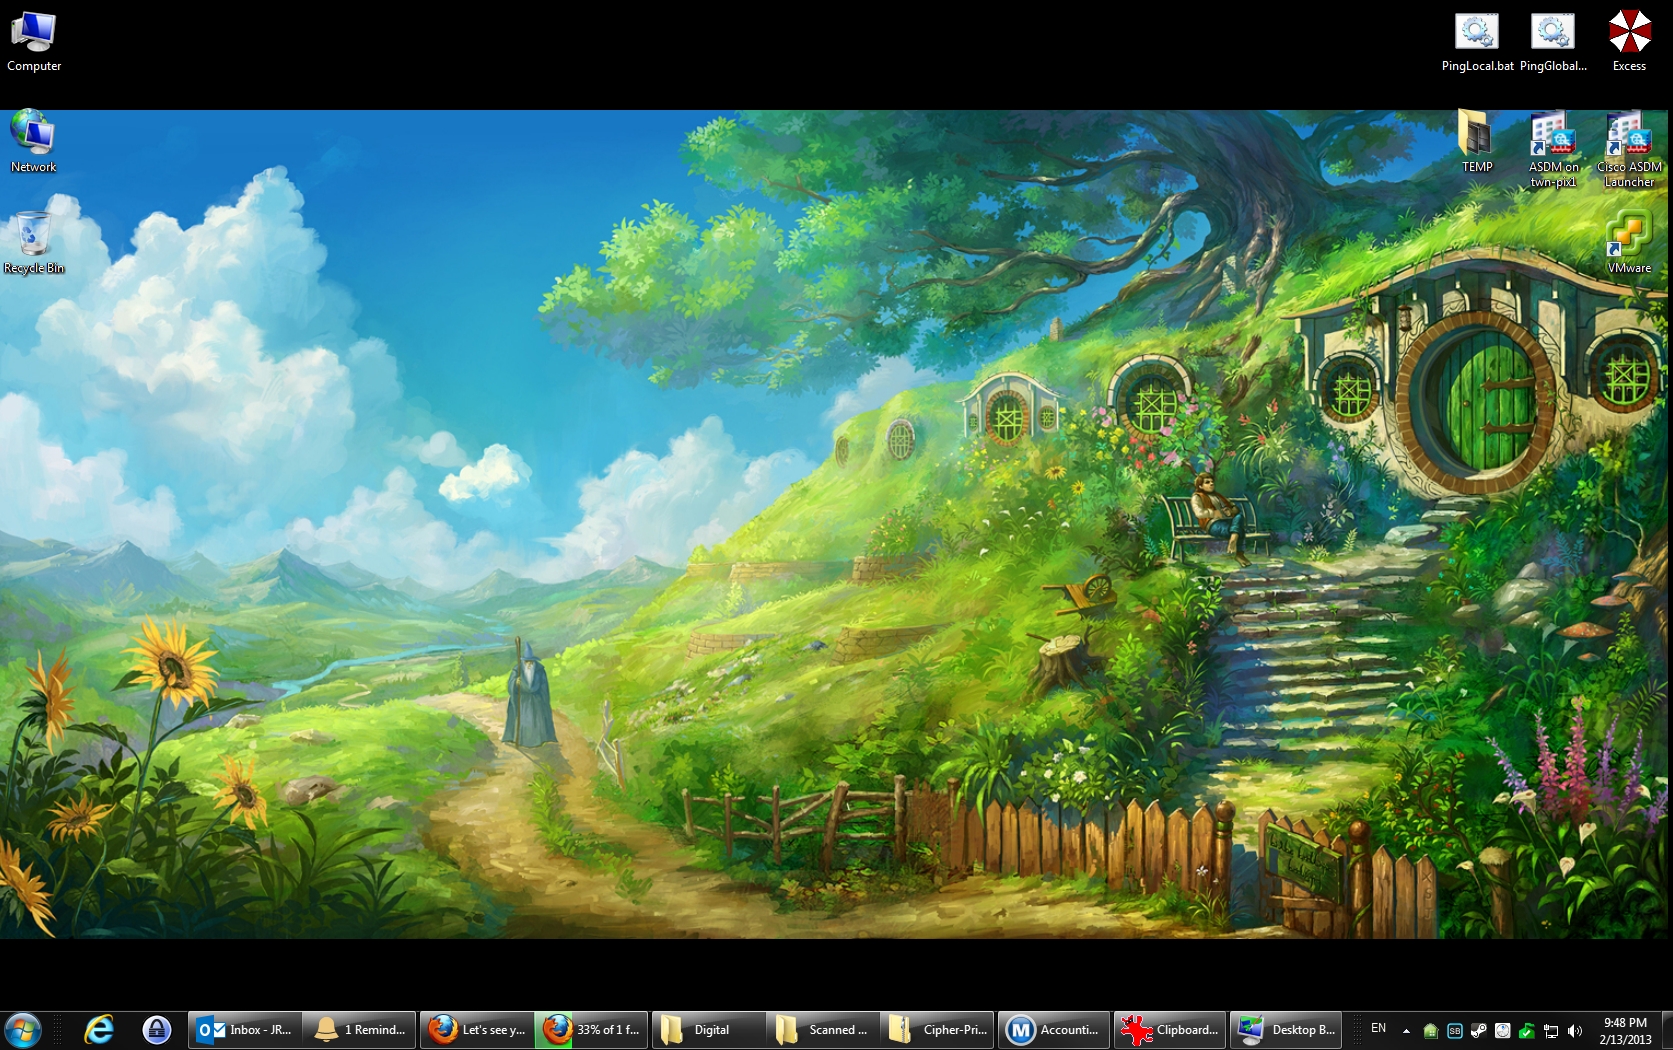
Task: Select the Recycle Bin icon
Action: point(33,243)
